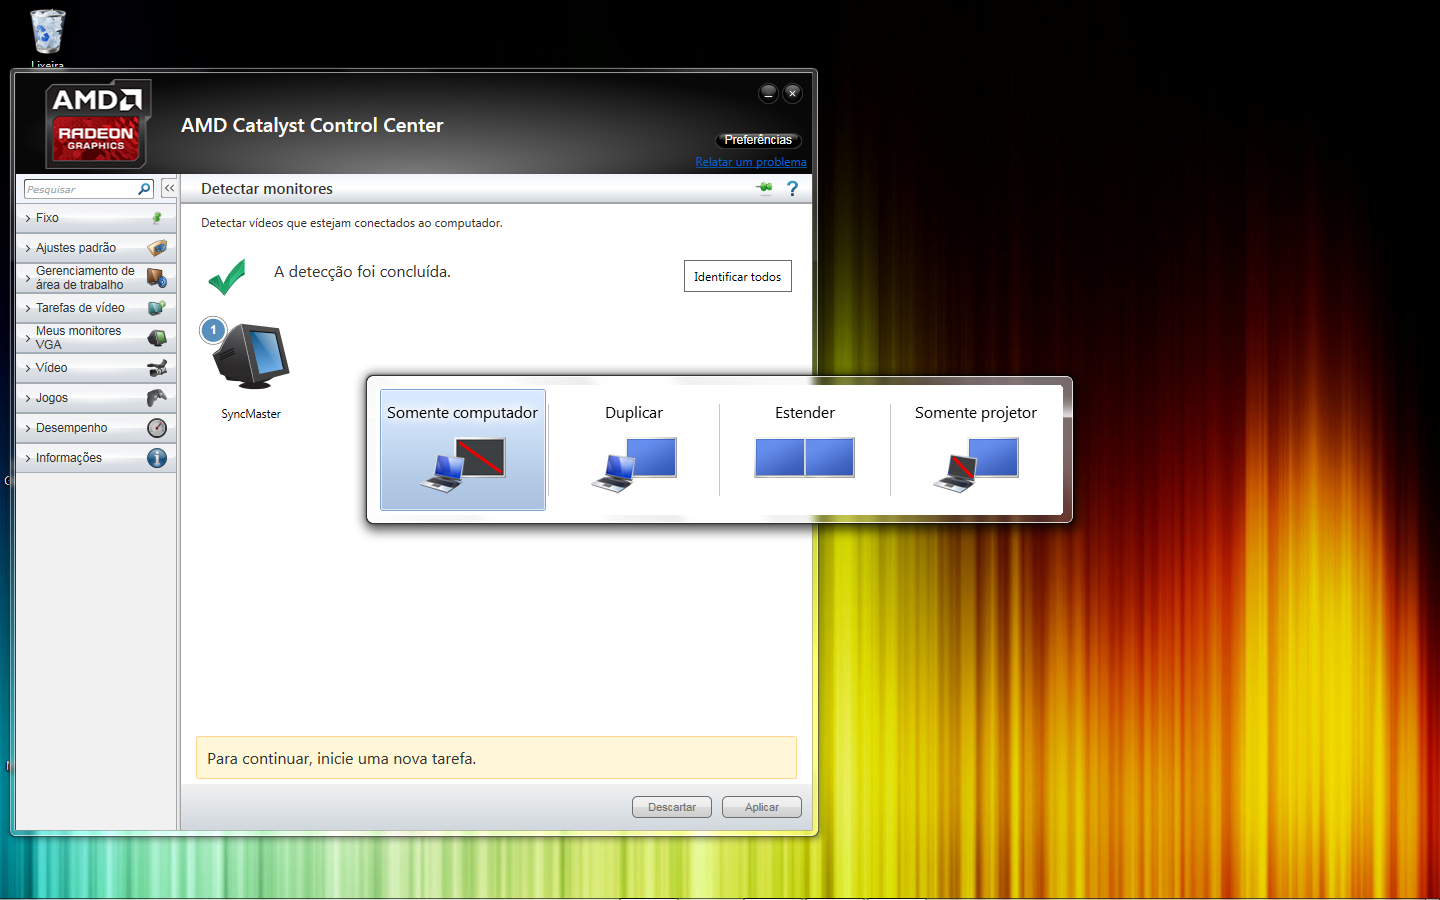This screenshot has height=900, width=1440.
Task: Click the Pesquisar search field
Action: pyautogui.click(x=81, y=189)
